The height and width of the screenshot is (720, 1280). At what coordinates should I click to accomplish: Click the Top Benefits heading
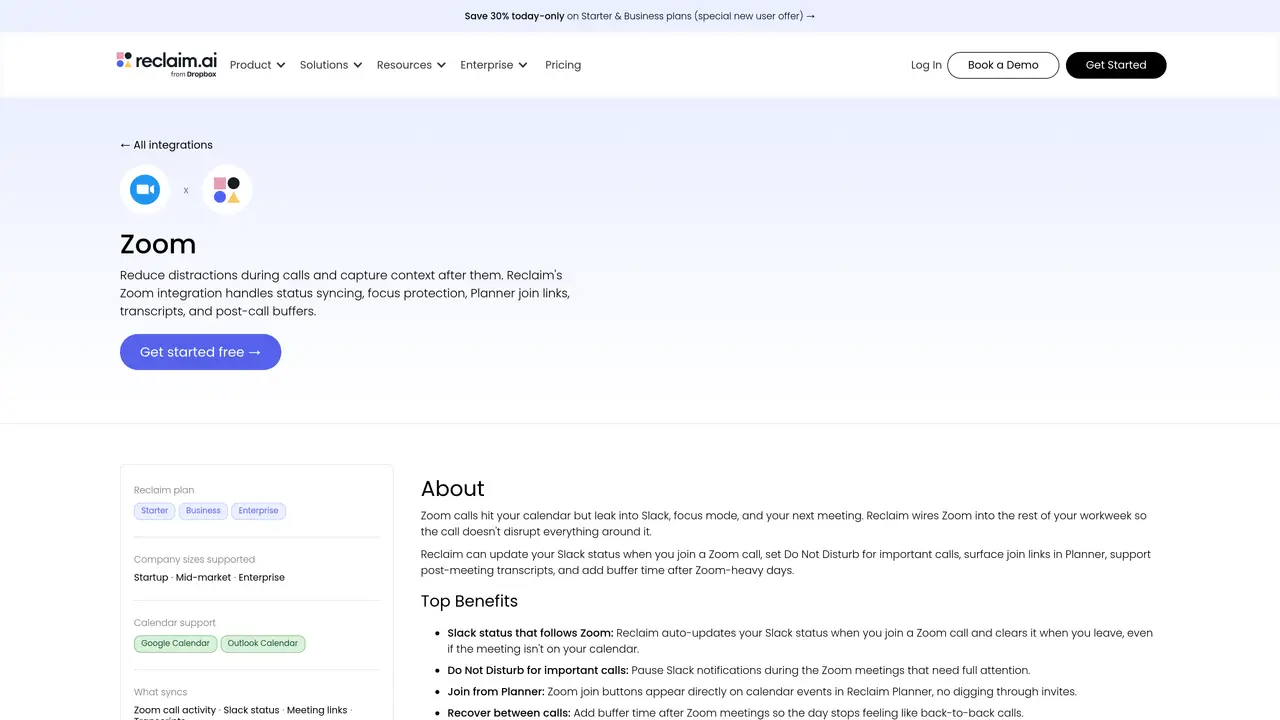click(469, 601)
